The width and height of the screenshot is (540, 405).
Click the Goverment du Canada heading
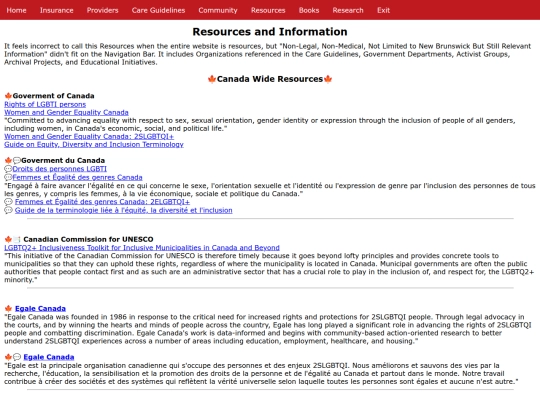click(63, 160)
